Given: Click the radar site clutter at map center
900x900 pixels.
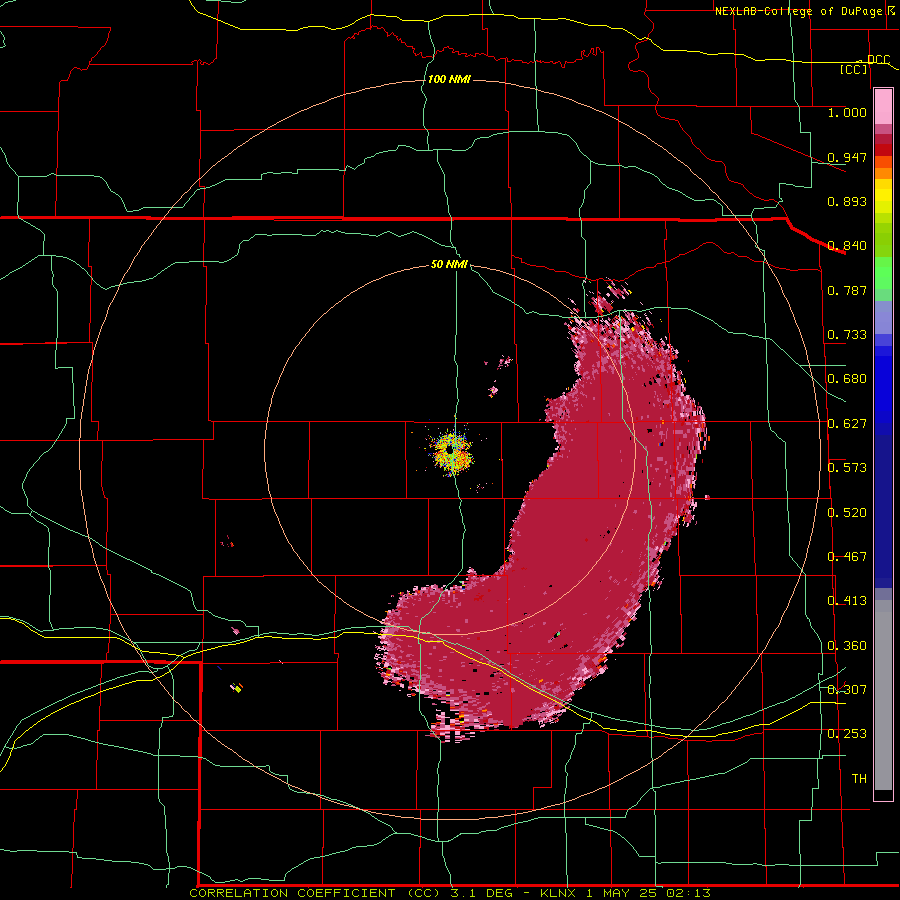Looking at the screenshot, I should [451, 452].
